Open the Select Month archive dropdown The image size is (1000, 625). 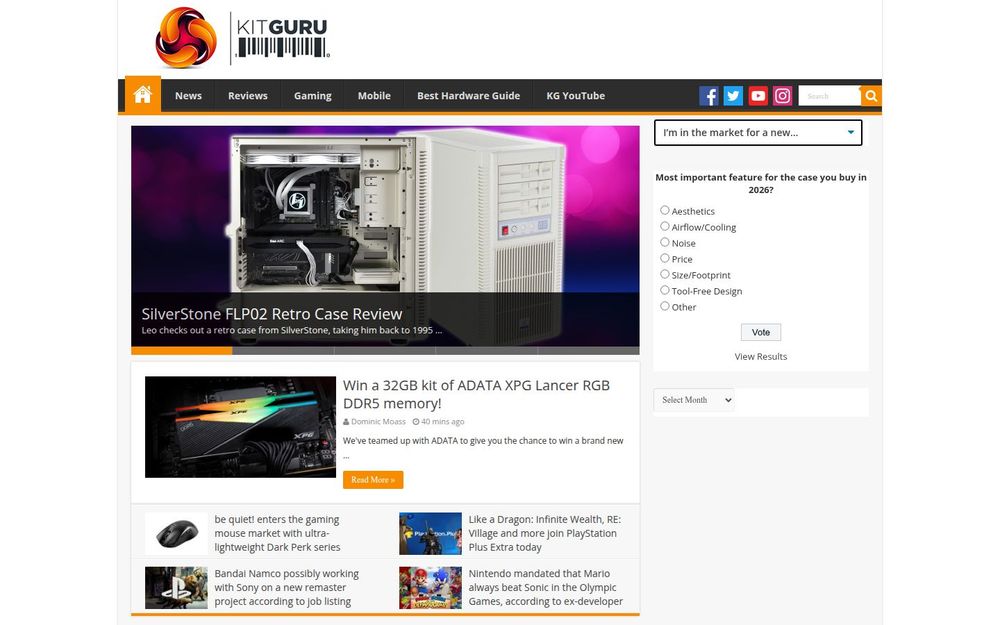click(693, 400)
